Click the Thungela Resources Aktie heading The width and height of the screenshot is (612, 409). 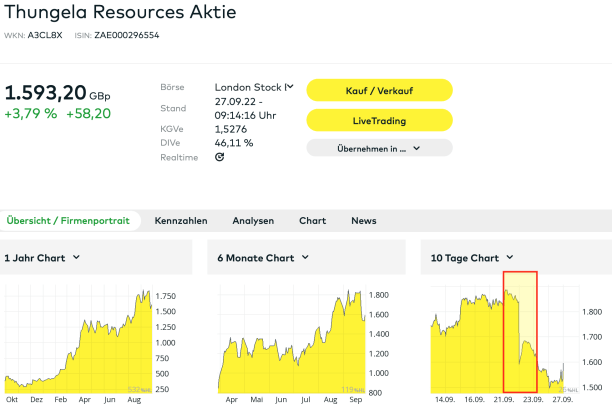click(120, 12)
